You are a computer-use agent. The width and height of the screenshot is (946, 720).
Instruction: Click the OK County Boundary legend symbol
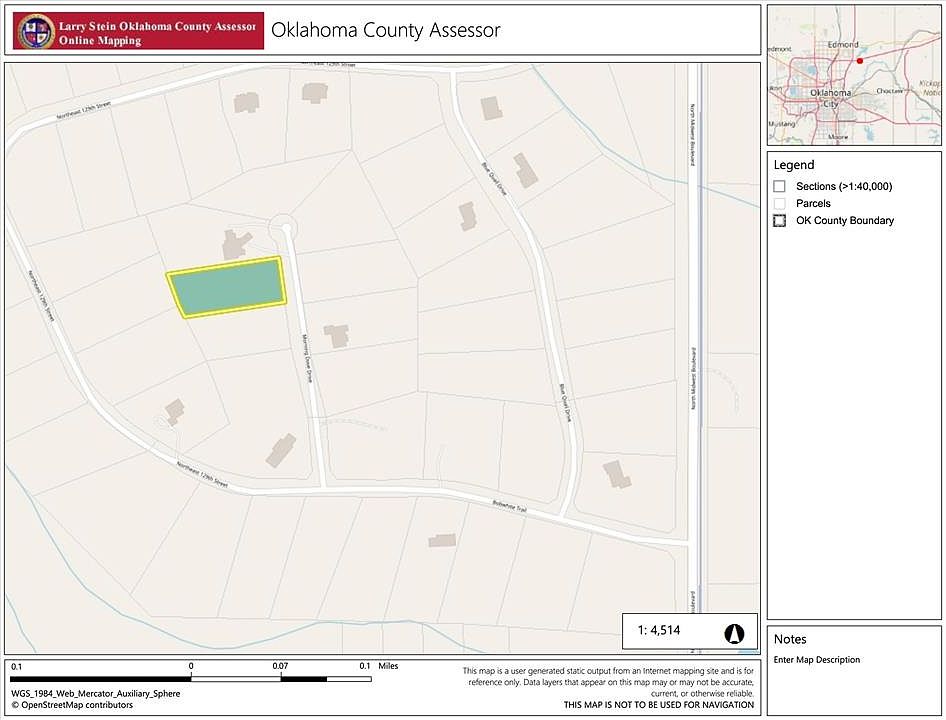pyautogui.click(x=779, y=220)
